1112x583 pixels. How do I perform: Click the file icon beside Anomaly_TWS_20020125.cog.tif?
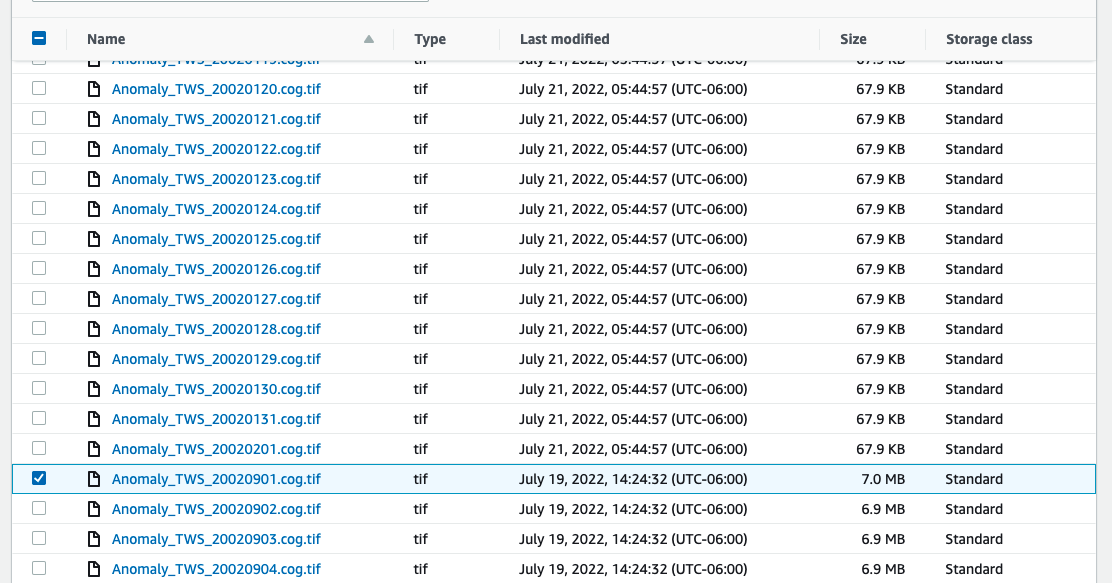[x=93, y=238]
